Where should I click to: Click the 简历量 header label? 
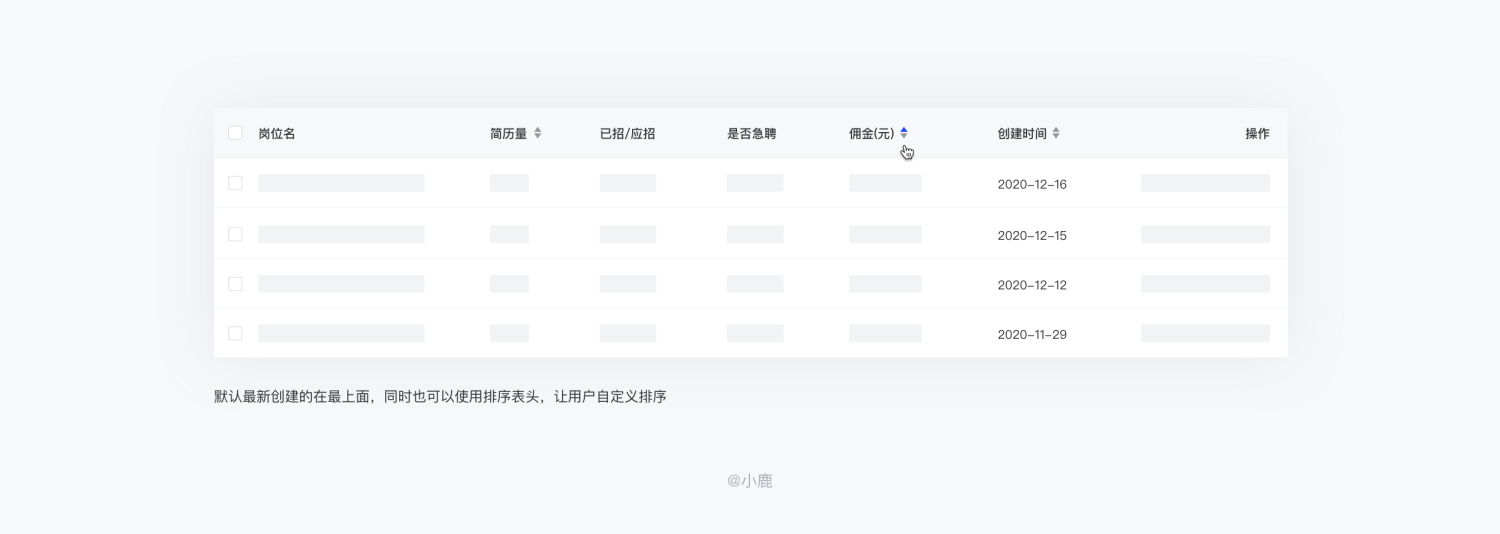[508, 133]
